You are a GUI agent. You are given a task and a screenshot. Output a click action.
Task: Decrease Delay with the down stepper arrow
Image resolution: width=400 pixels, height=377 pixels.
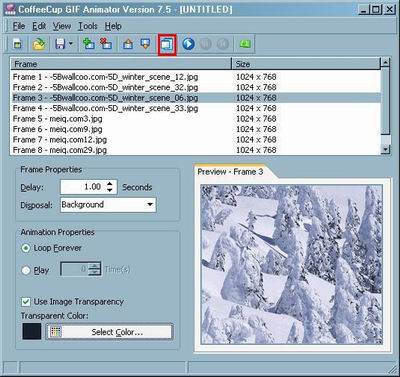click(110, 190)
